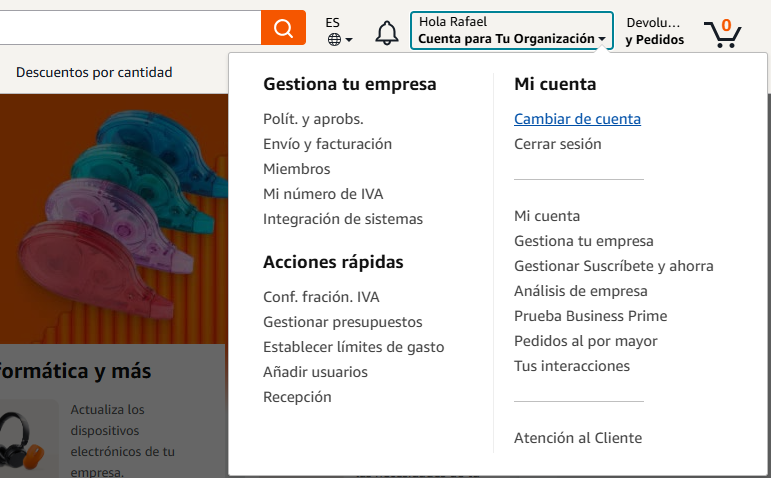Select Gestiona tu empresa in right column
The width and height of the screenshot is (771, 478).
(584, 241)
